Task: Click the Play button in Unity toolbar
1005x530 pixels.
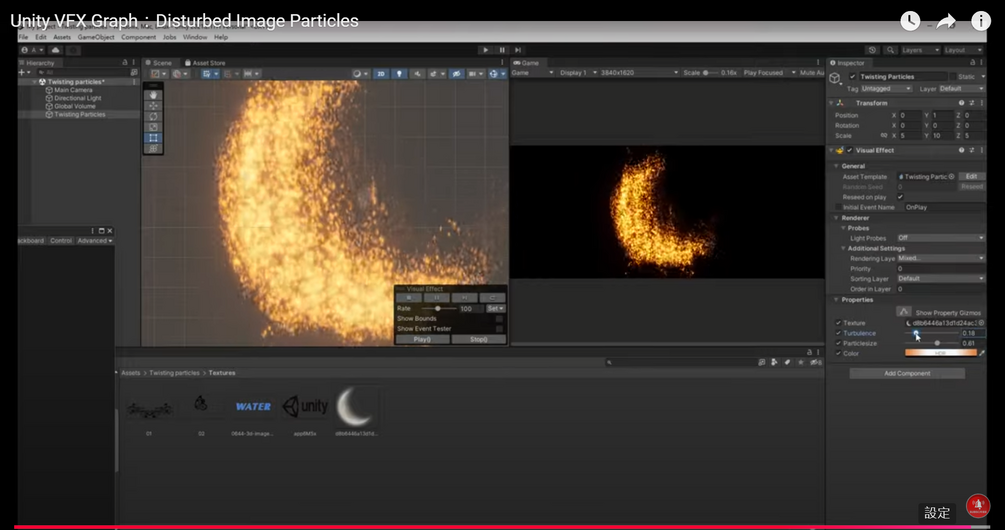Action: coord(486,50)
